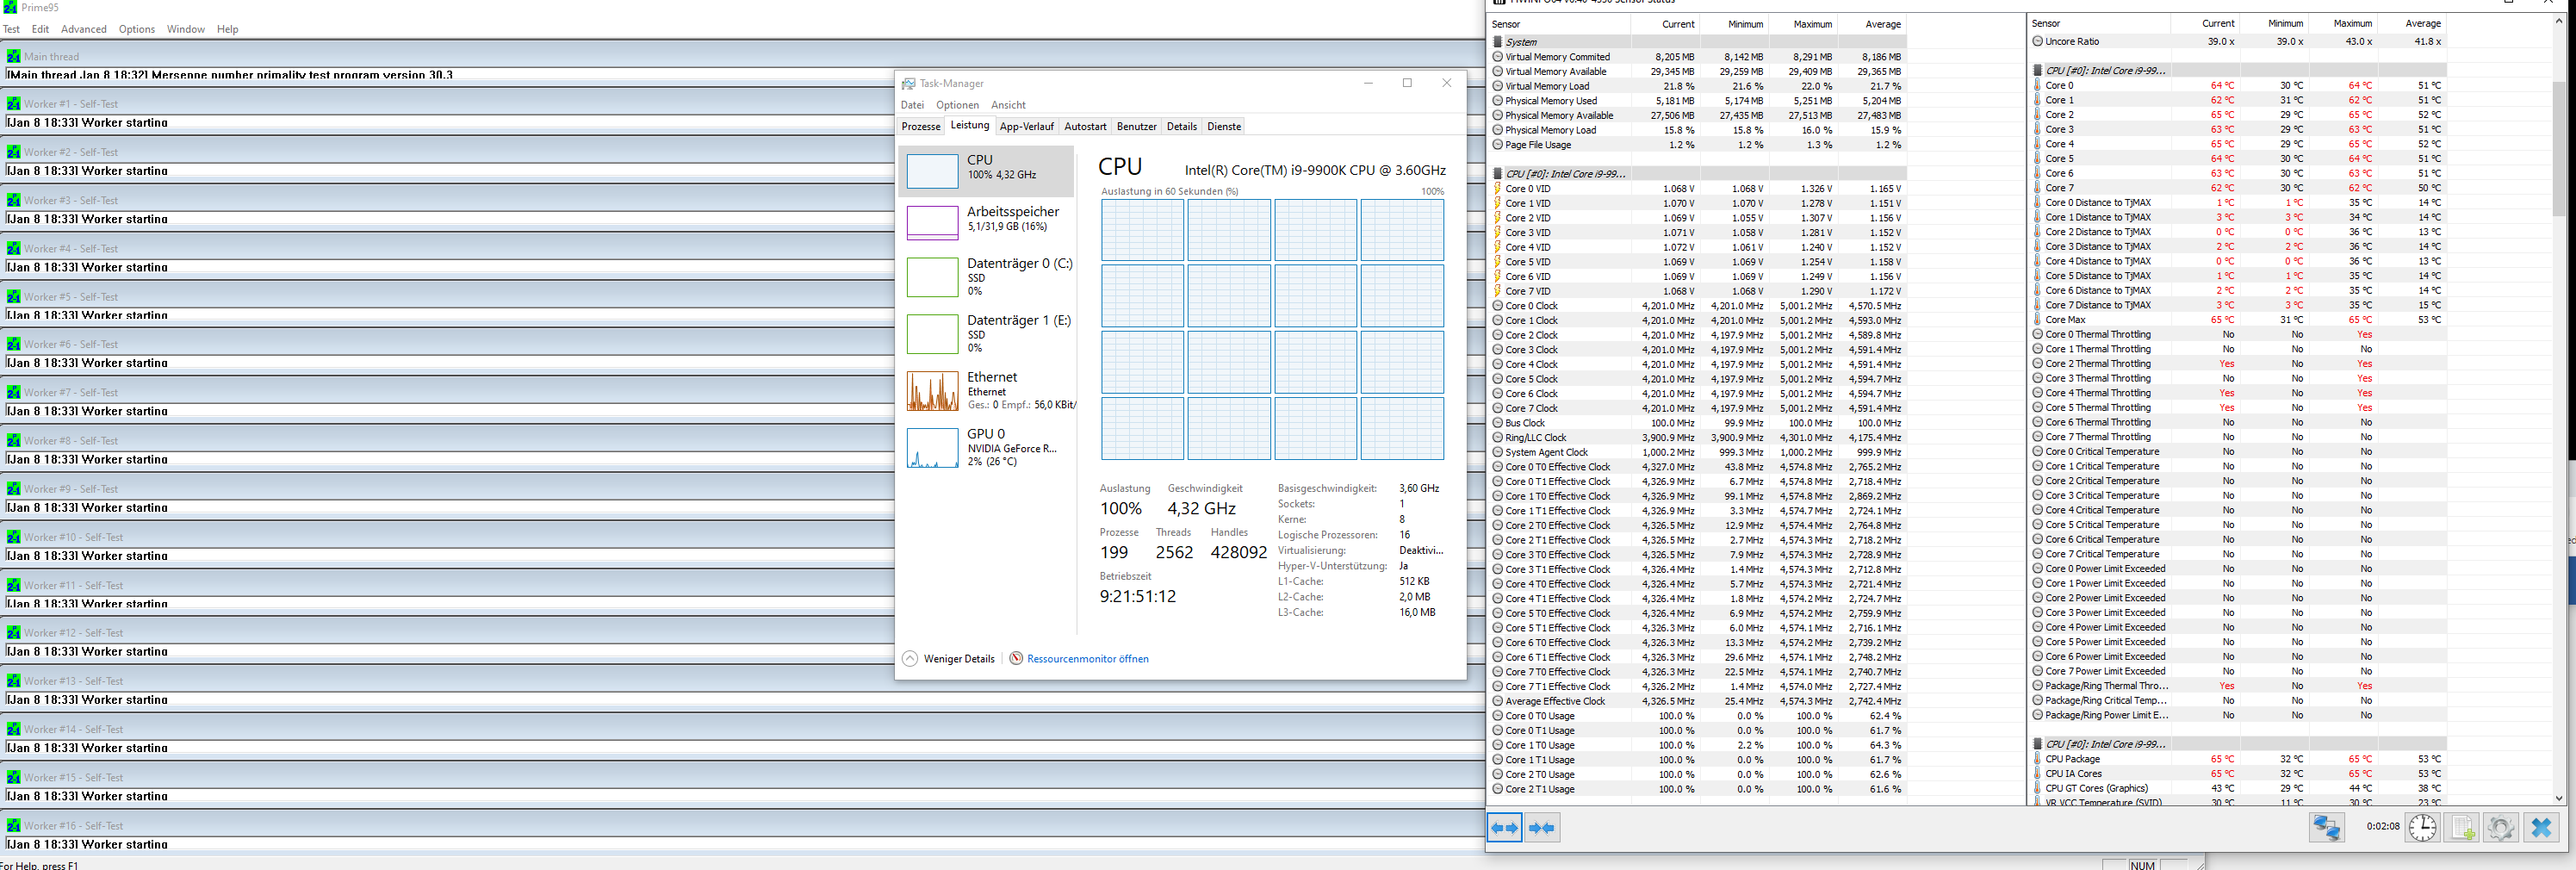Open the Window menu in Prime95
The image size is (2576, 870).
[x=186, y=29]
